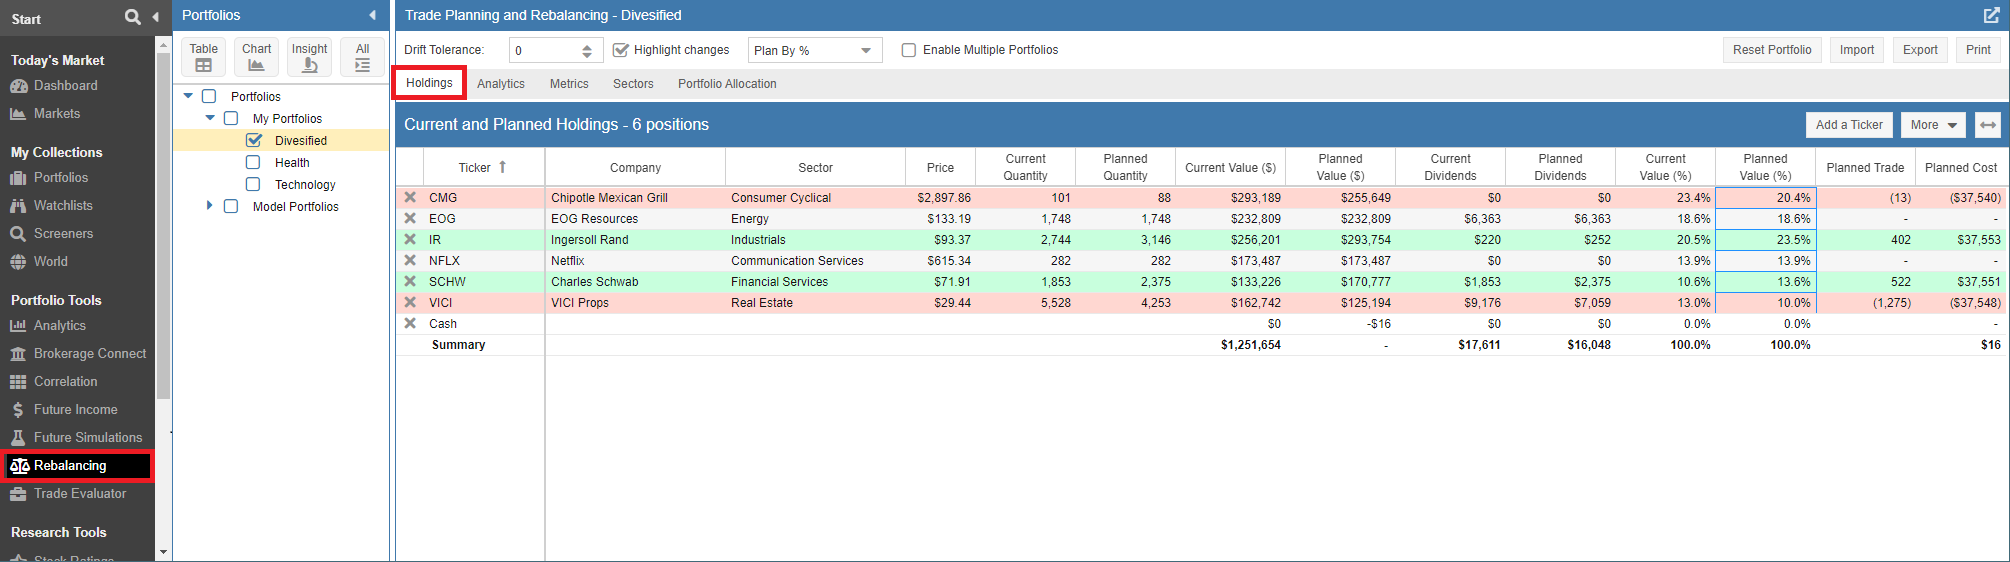Click the Import button

1857,50
